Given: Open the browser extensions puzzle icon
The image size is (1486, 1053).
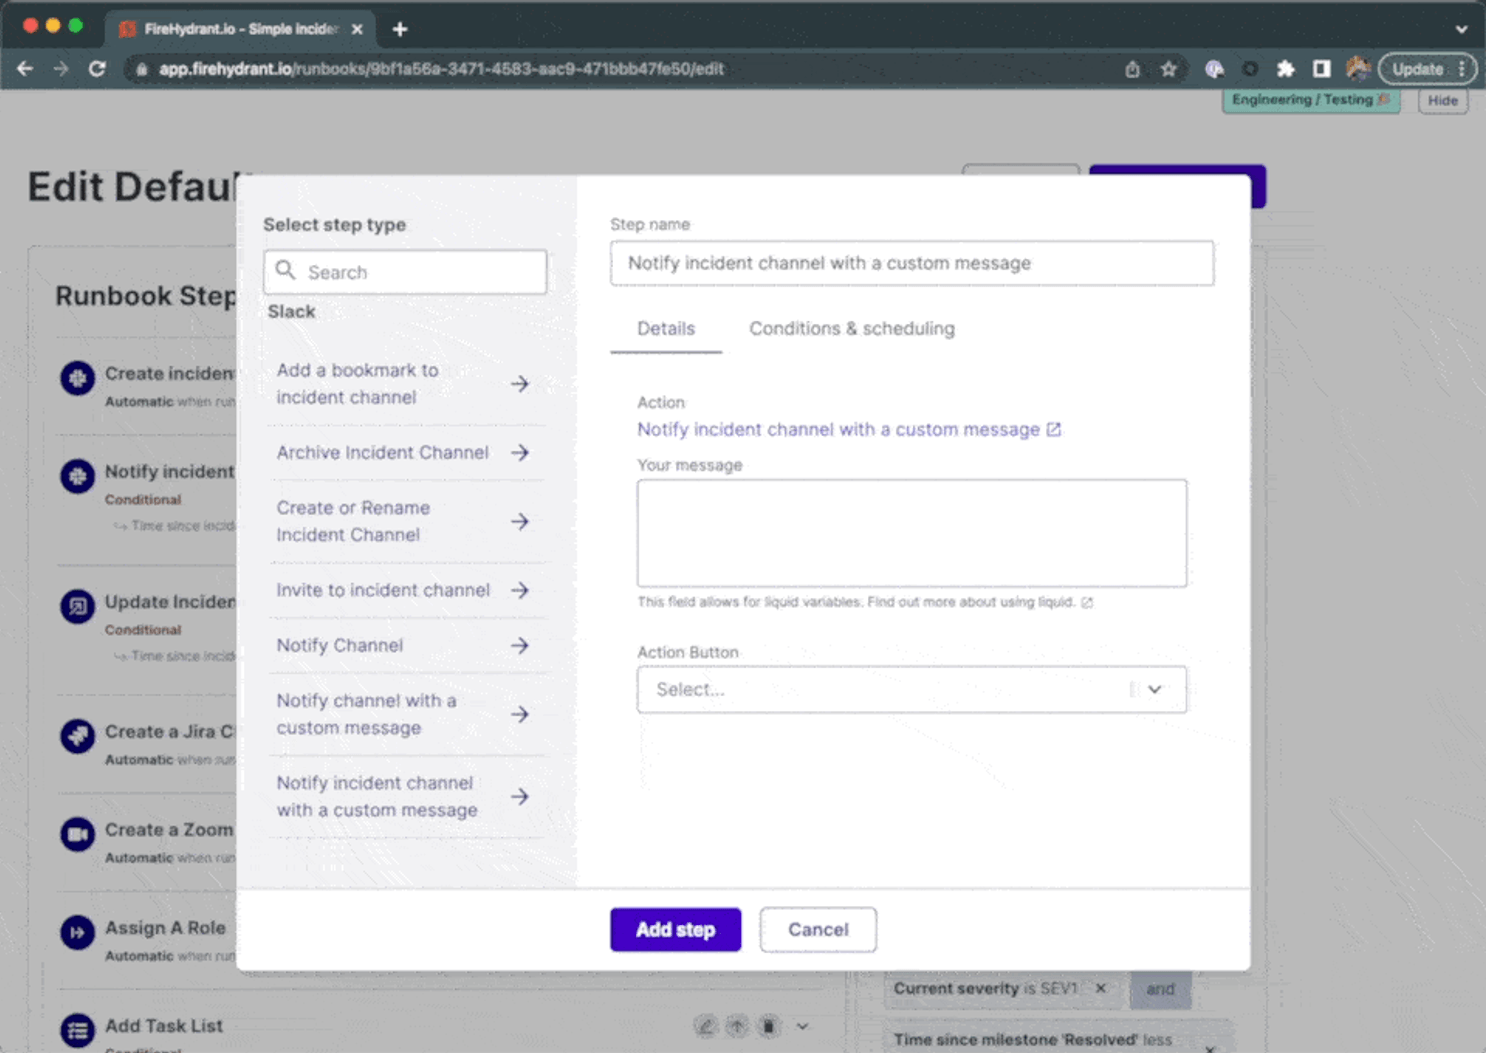Looking at the screenshot, I should (1285, 69).
